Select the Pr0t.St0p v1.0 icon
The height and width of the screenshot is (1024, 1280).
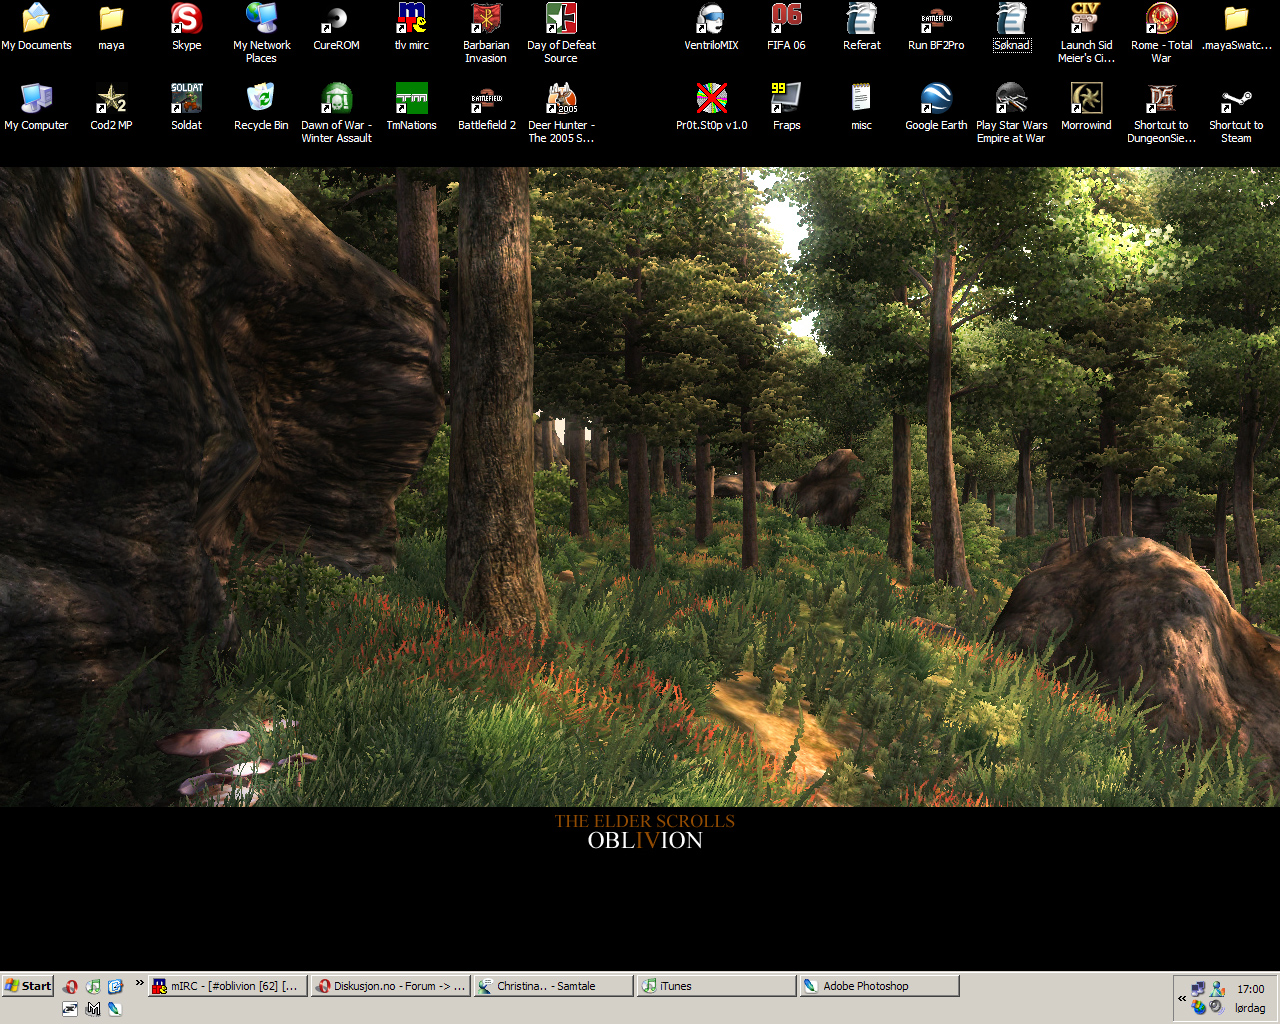tap(711, 107)
